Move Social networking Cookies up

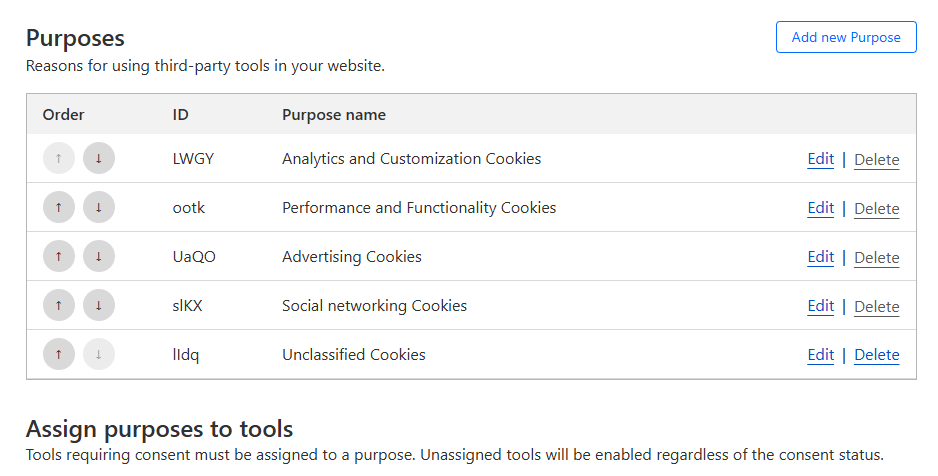coord(59,306)
